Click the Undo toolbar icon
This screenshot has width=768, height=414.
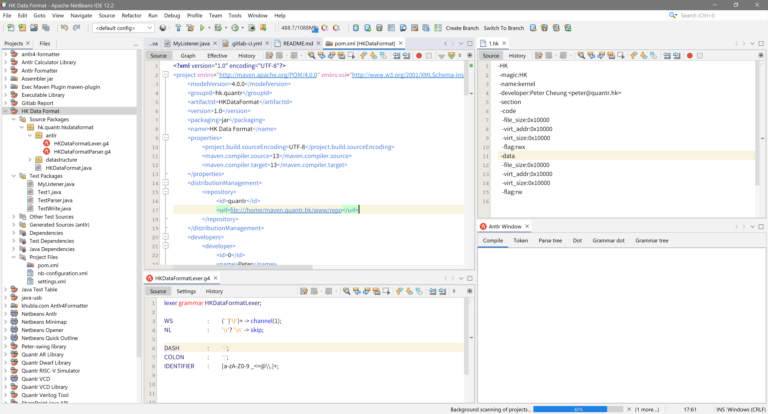tap(64, 28)
